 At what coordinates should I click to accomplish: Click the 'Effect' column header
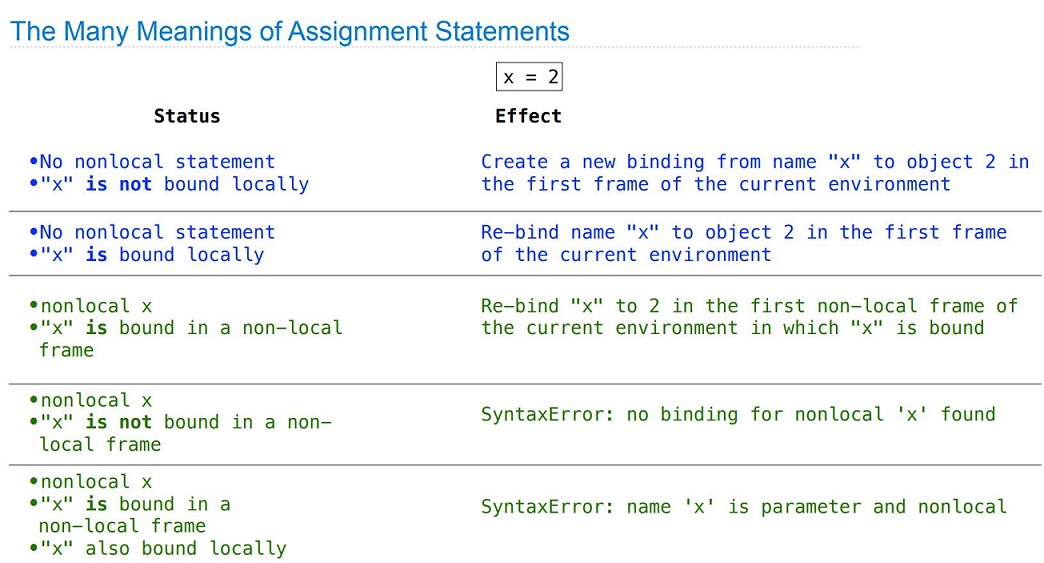click(528, 116)
